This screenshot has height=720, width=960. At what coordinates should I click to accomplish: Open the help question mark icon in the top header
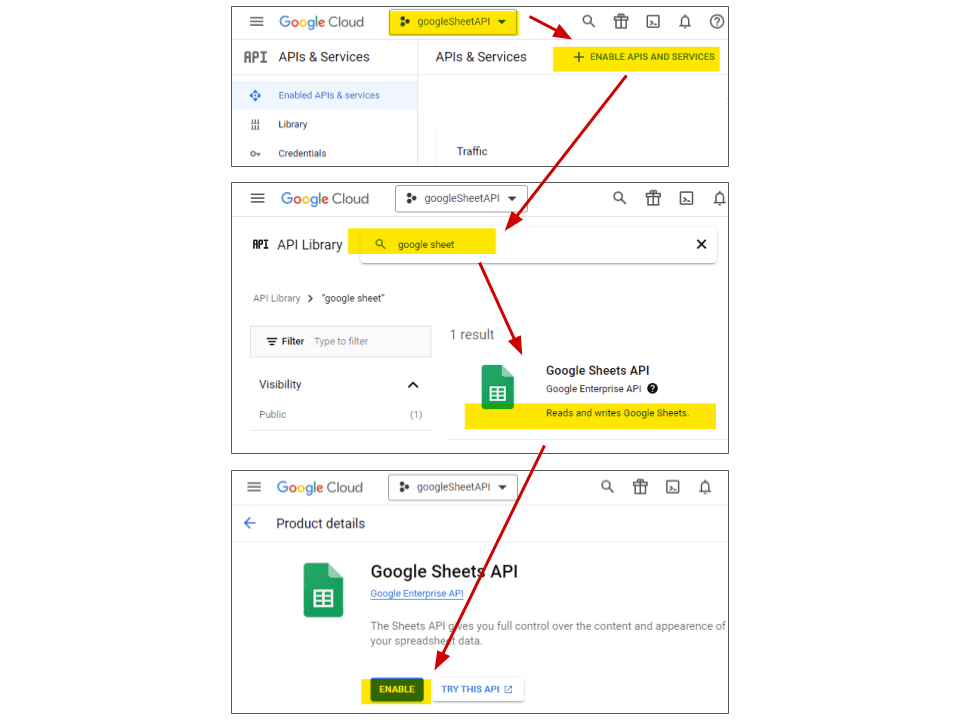716,22
